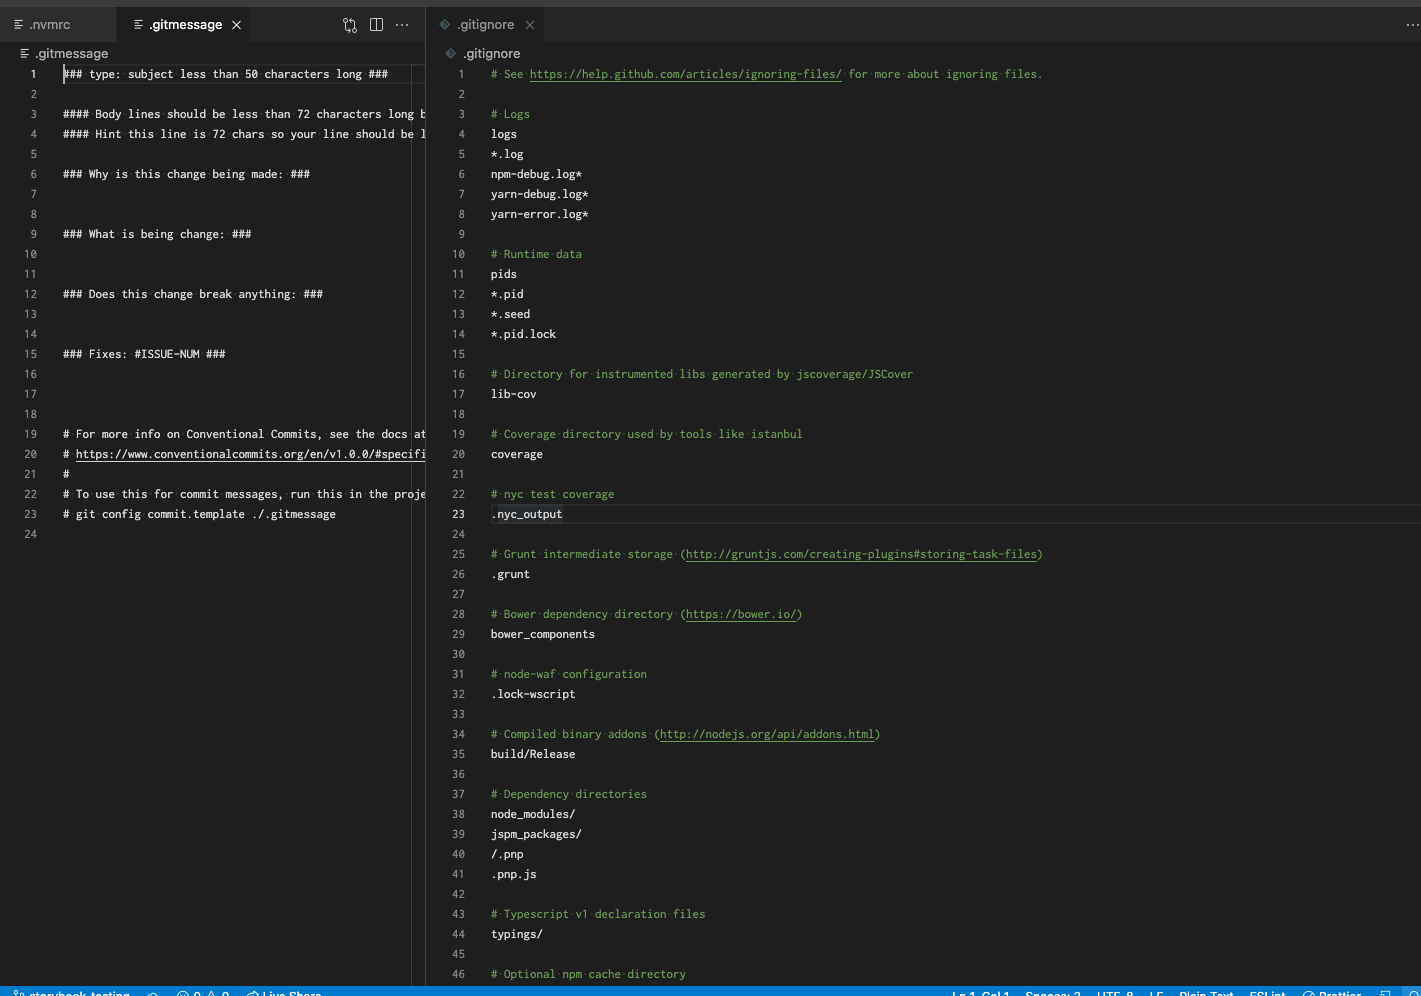Open the split editor icon in editor toolbar
The width and height of the screenshot is (1421, 996).
pos(376,24)
